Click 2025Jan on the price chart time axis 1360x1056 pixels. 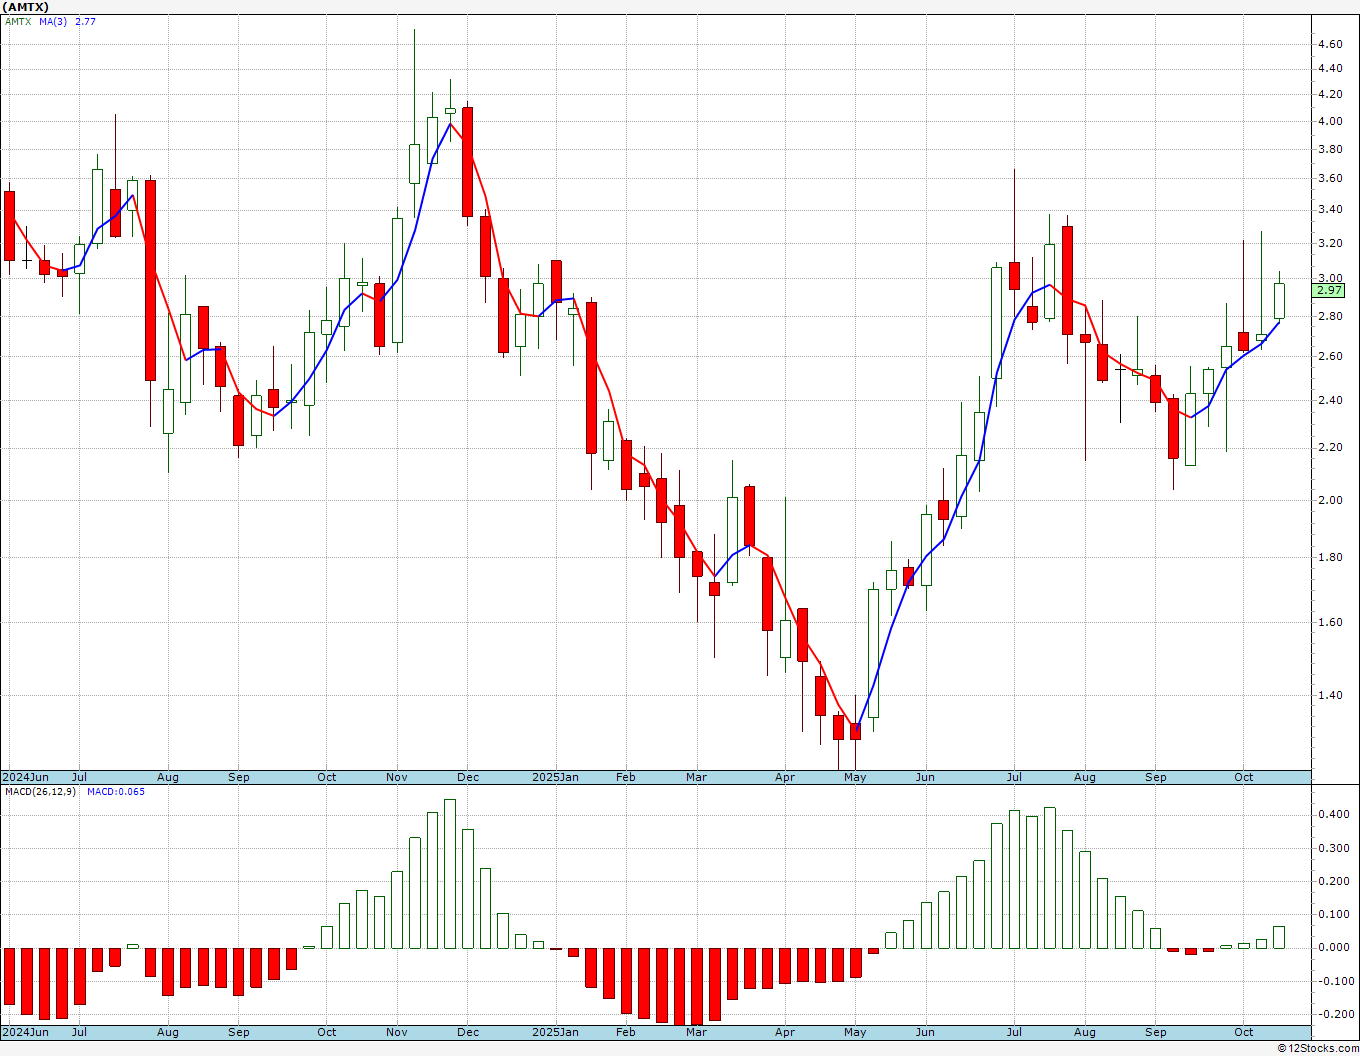tap(555, 777)
